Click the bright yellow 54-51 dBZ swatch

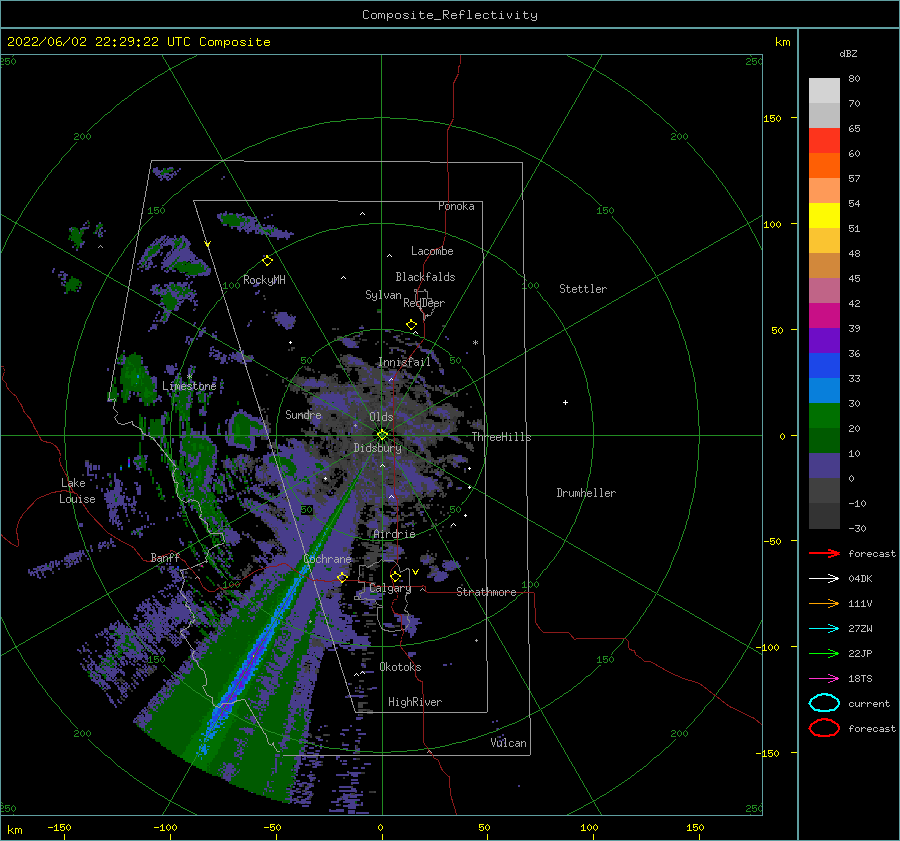[x=824, y=215]
